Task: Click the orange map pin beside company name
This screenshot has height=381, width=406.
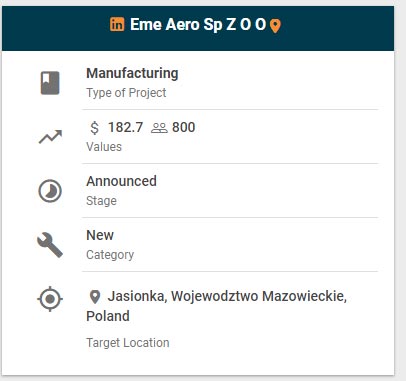Action: point(275,26)
